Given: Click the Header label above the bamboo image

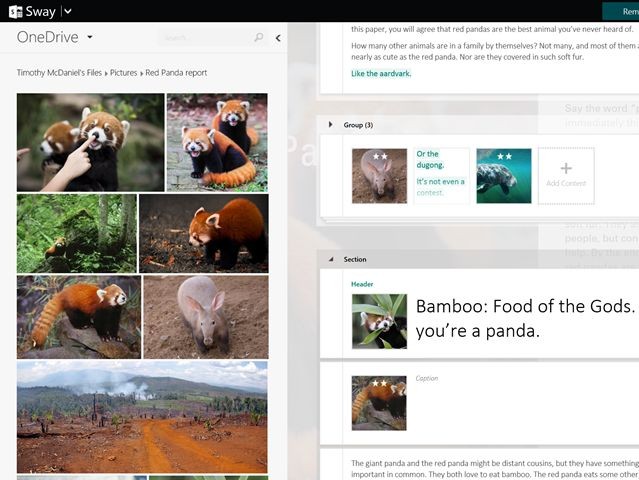Looking at the screenshot, I should 362,284.
